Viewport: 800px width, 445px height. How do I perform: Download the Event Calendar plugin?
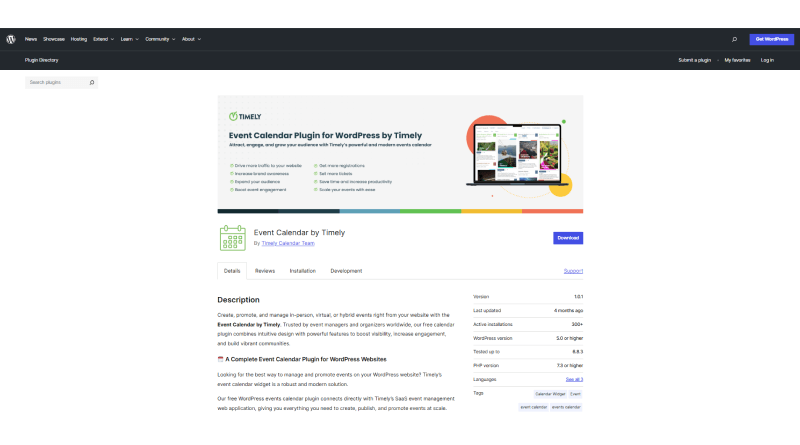pyautogui.click(x=568, y=238)
